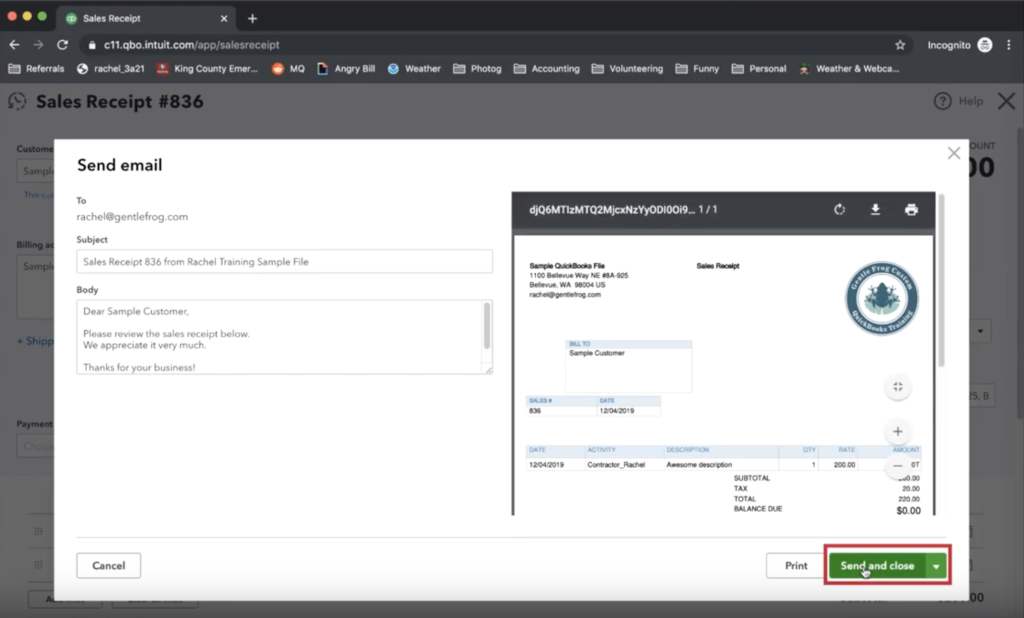Print from the PDF preview toolbar
The width and height of the screenshot is (1024, 618).
(911, 210)
